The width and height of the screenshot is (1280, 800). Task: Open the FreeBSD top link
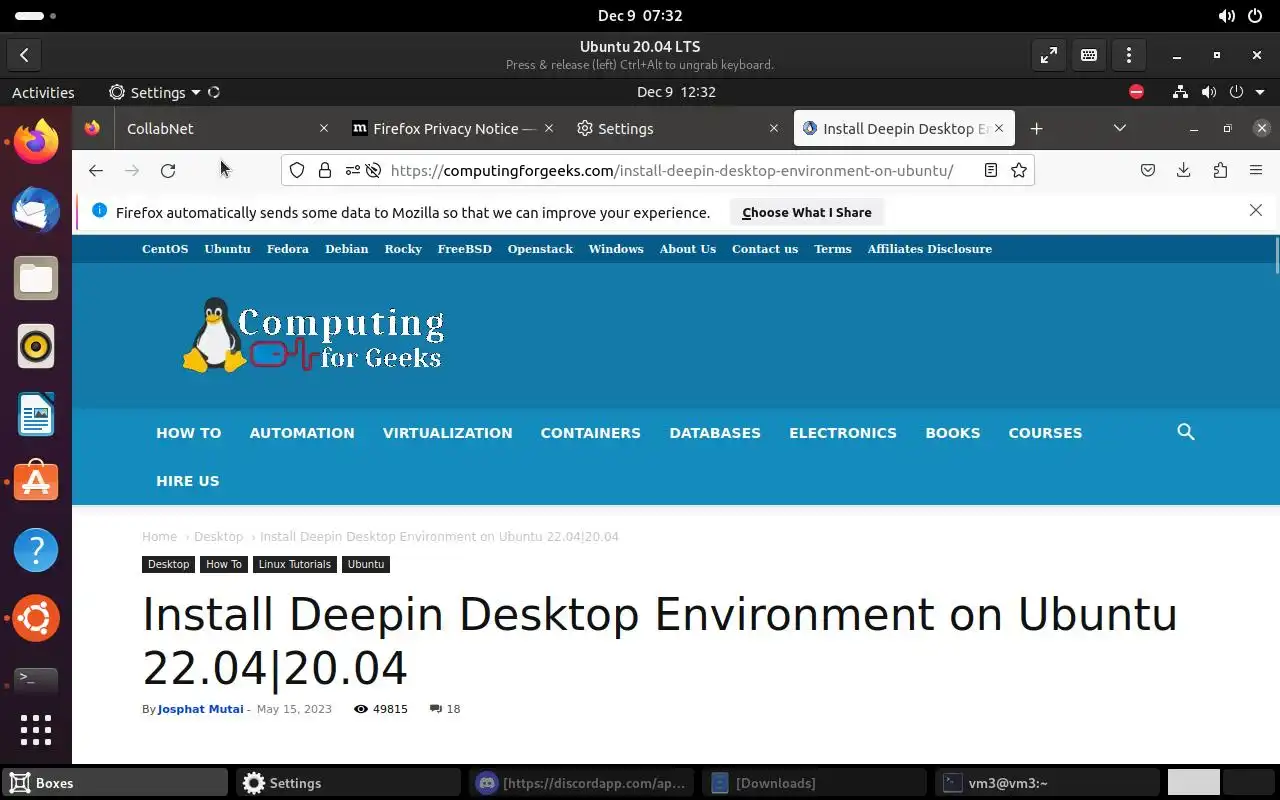click(465, 249)
